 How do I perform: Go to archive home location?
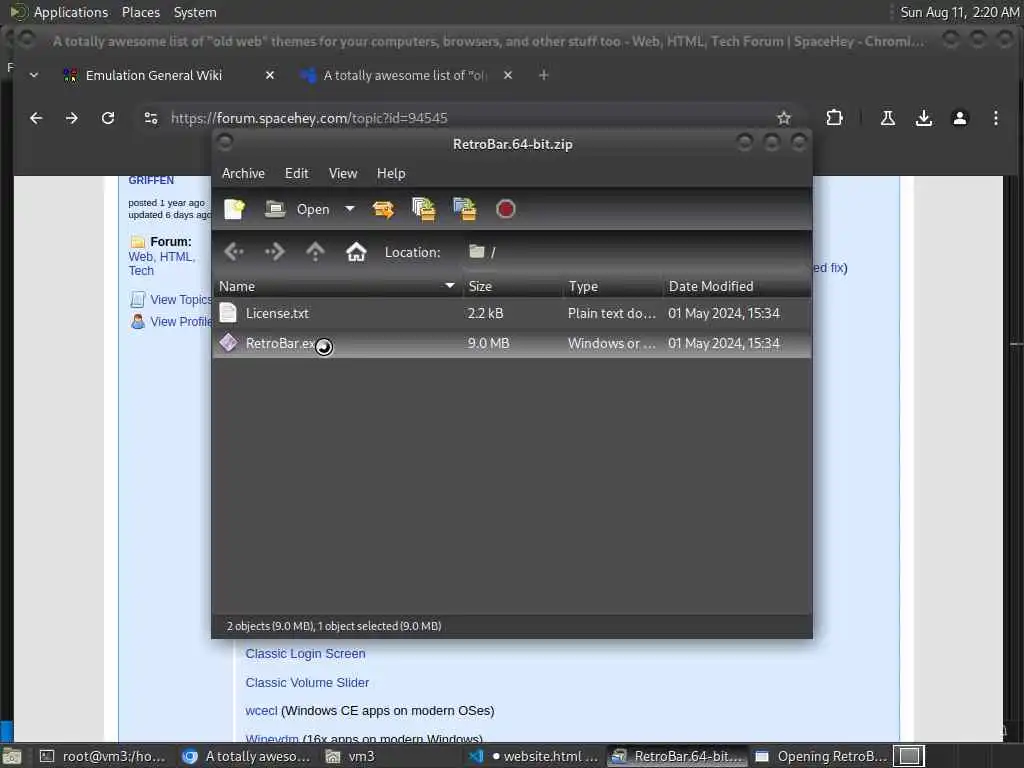[356, 251]
